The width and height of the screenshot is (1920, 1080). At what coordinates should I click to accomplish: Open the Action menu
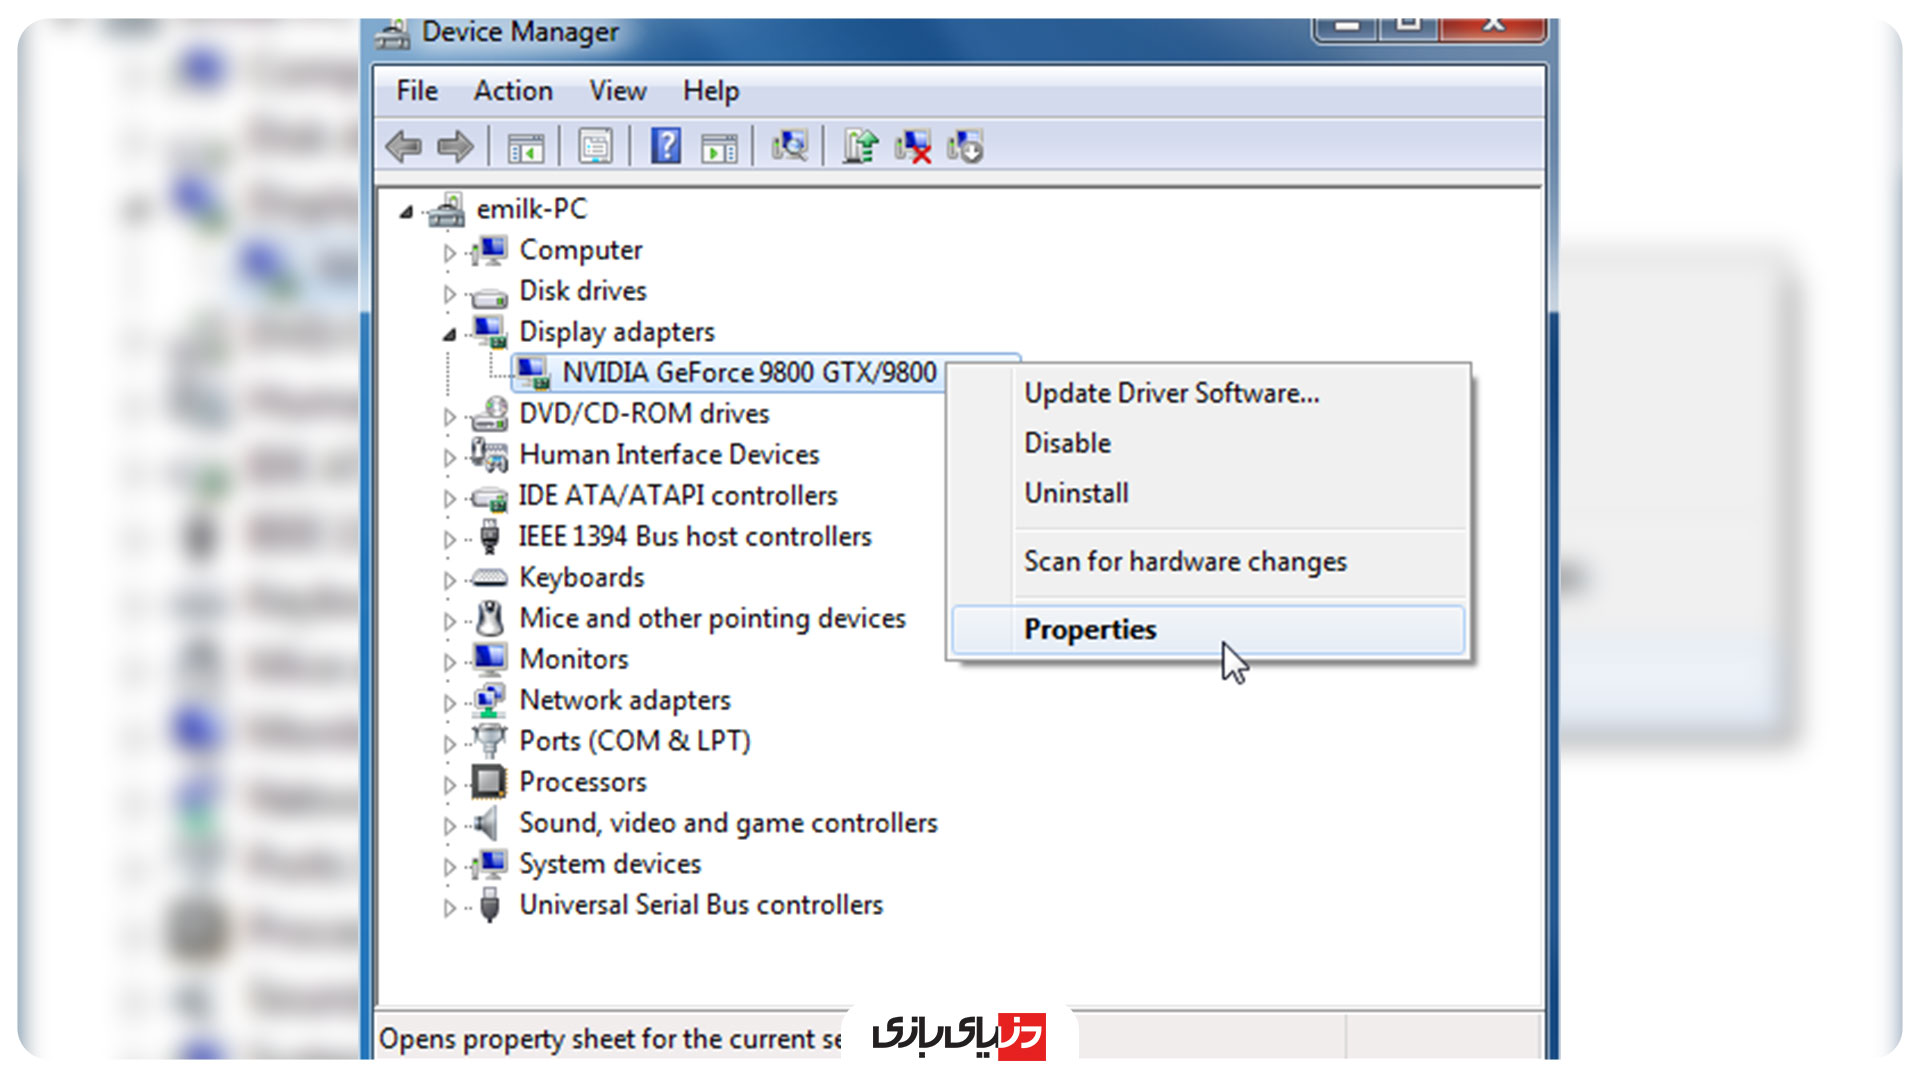tap(513, 91)
